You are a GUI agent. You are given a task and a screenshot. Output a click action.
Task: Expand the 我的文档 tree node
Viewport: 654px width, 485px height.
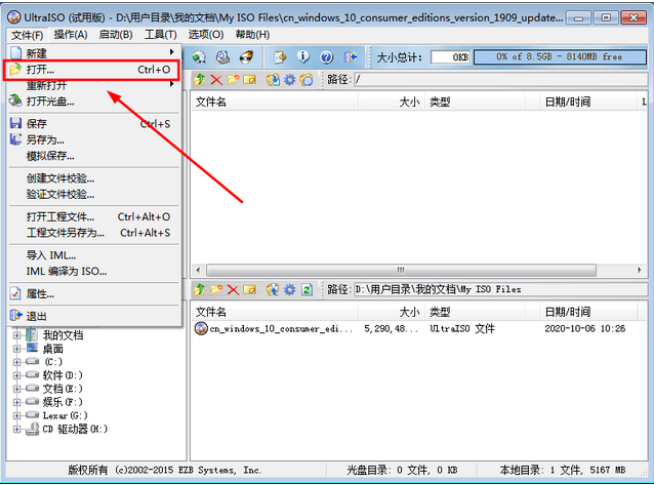pos(17,335)
